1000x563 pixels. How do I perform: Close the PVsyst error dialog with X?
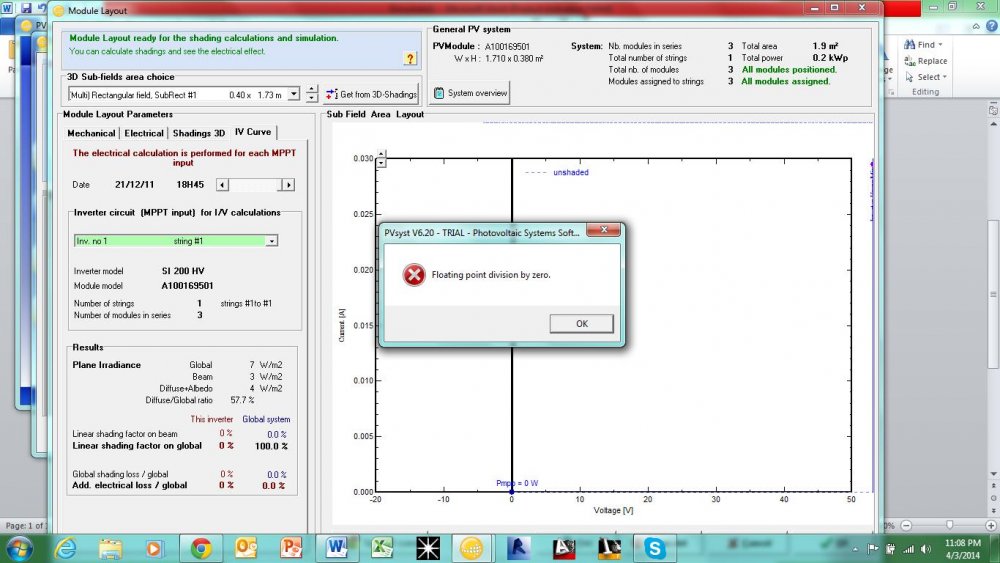pyautogui.click(x=605, y=231)
